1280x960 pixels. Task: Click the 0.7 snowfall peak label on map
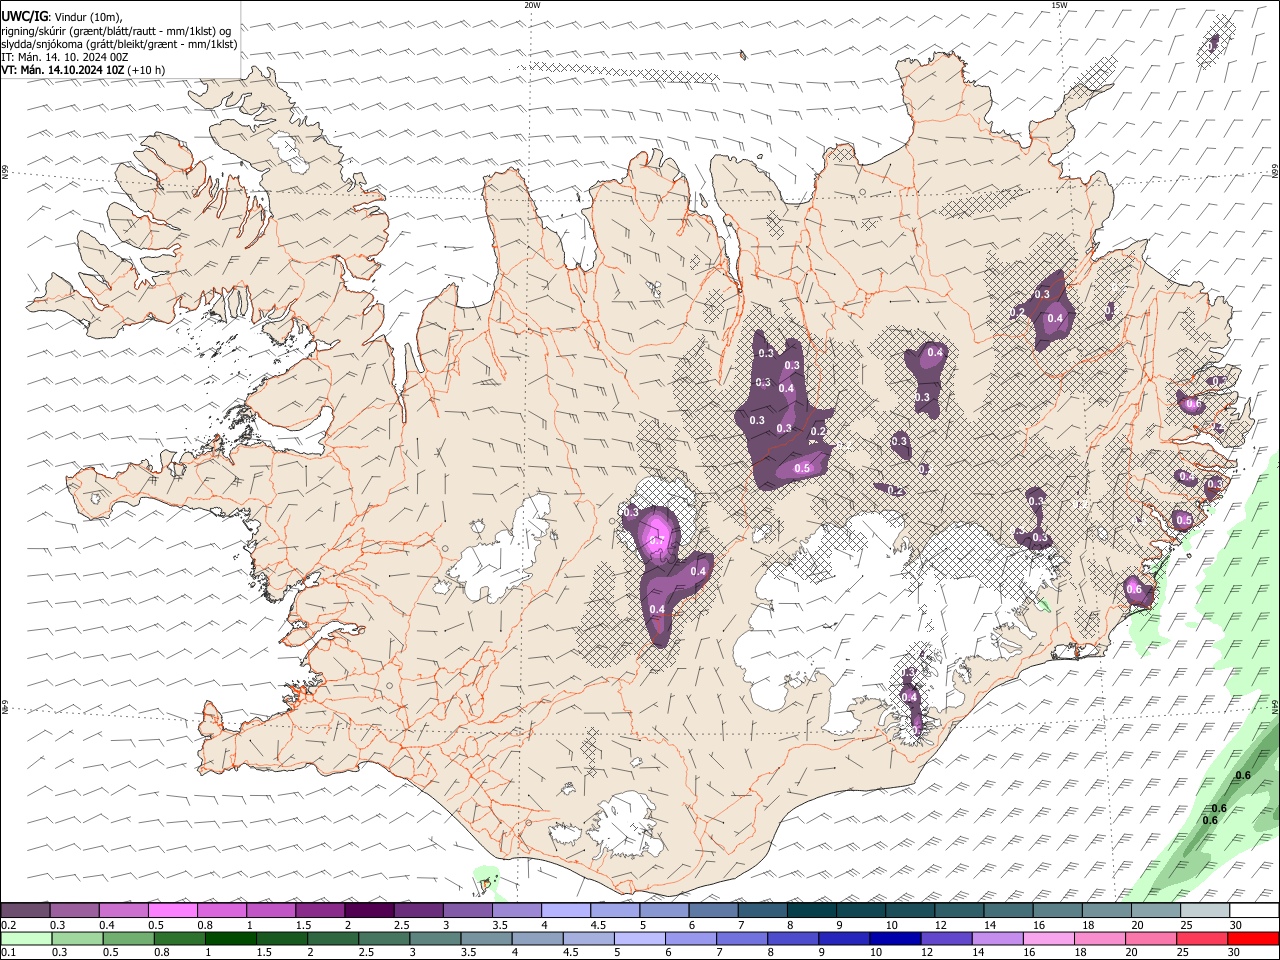click(x=657, y=540)
